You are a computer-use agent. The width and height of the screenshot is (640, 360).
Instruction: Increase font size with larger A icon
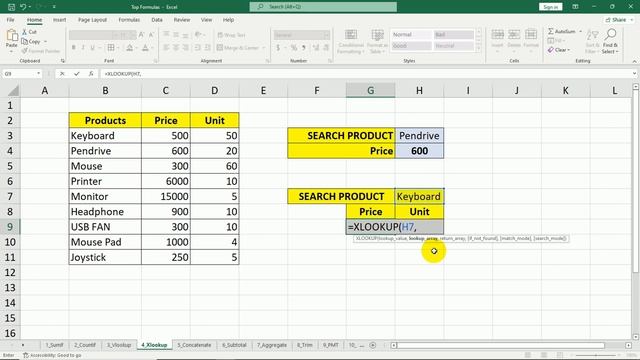coord(142,35)
